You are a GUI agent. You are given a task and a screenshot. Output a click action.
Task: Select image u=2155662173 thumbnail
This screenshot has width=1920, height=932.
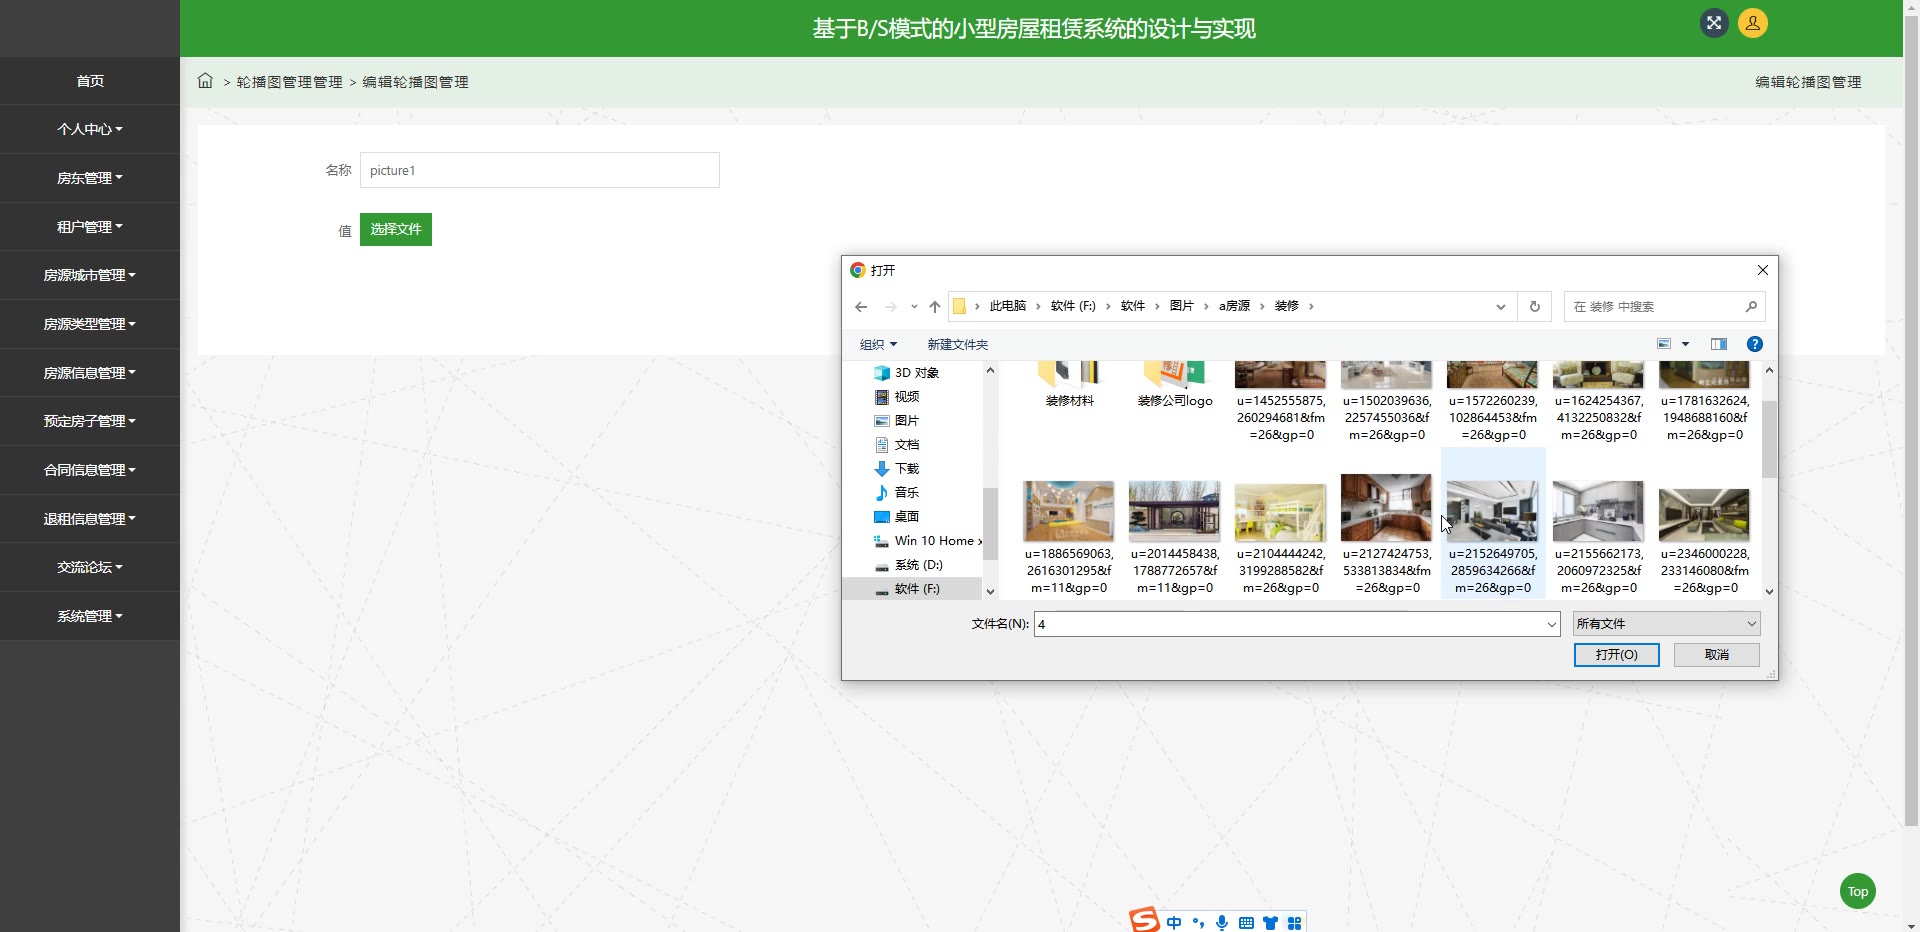coord(1599,511)
